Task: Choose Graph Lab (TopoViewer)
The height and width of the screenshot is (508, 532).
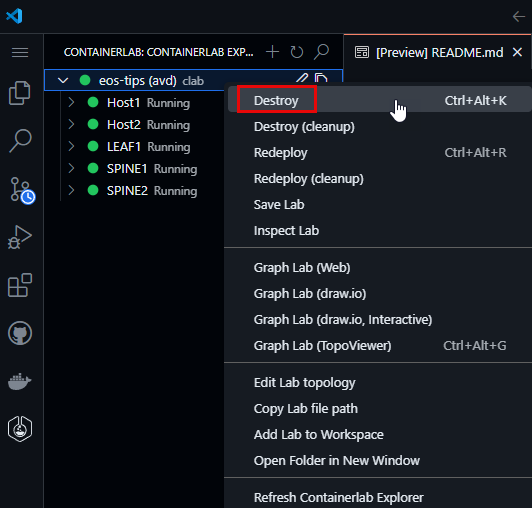Action: [x=379, y=346]
